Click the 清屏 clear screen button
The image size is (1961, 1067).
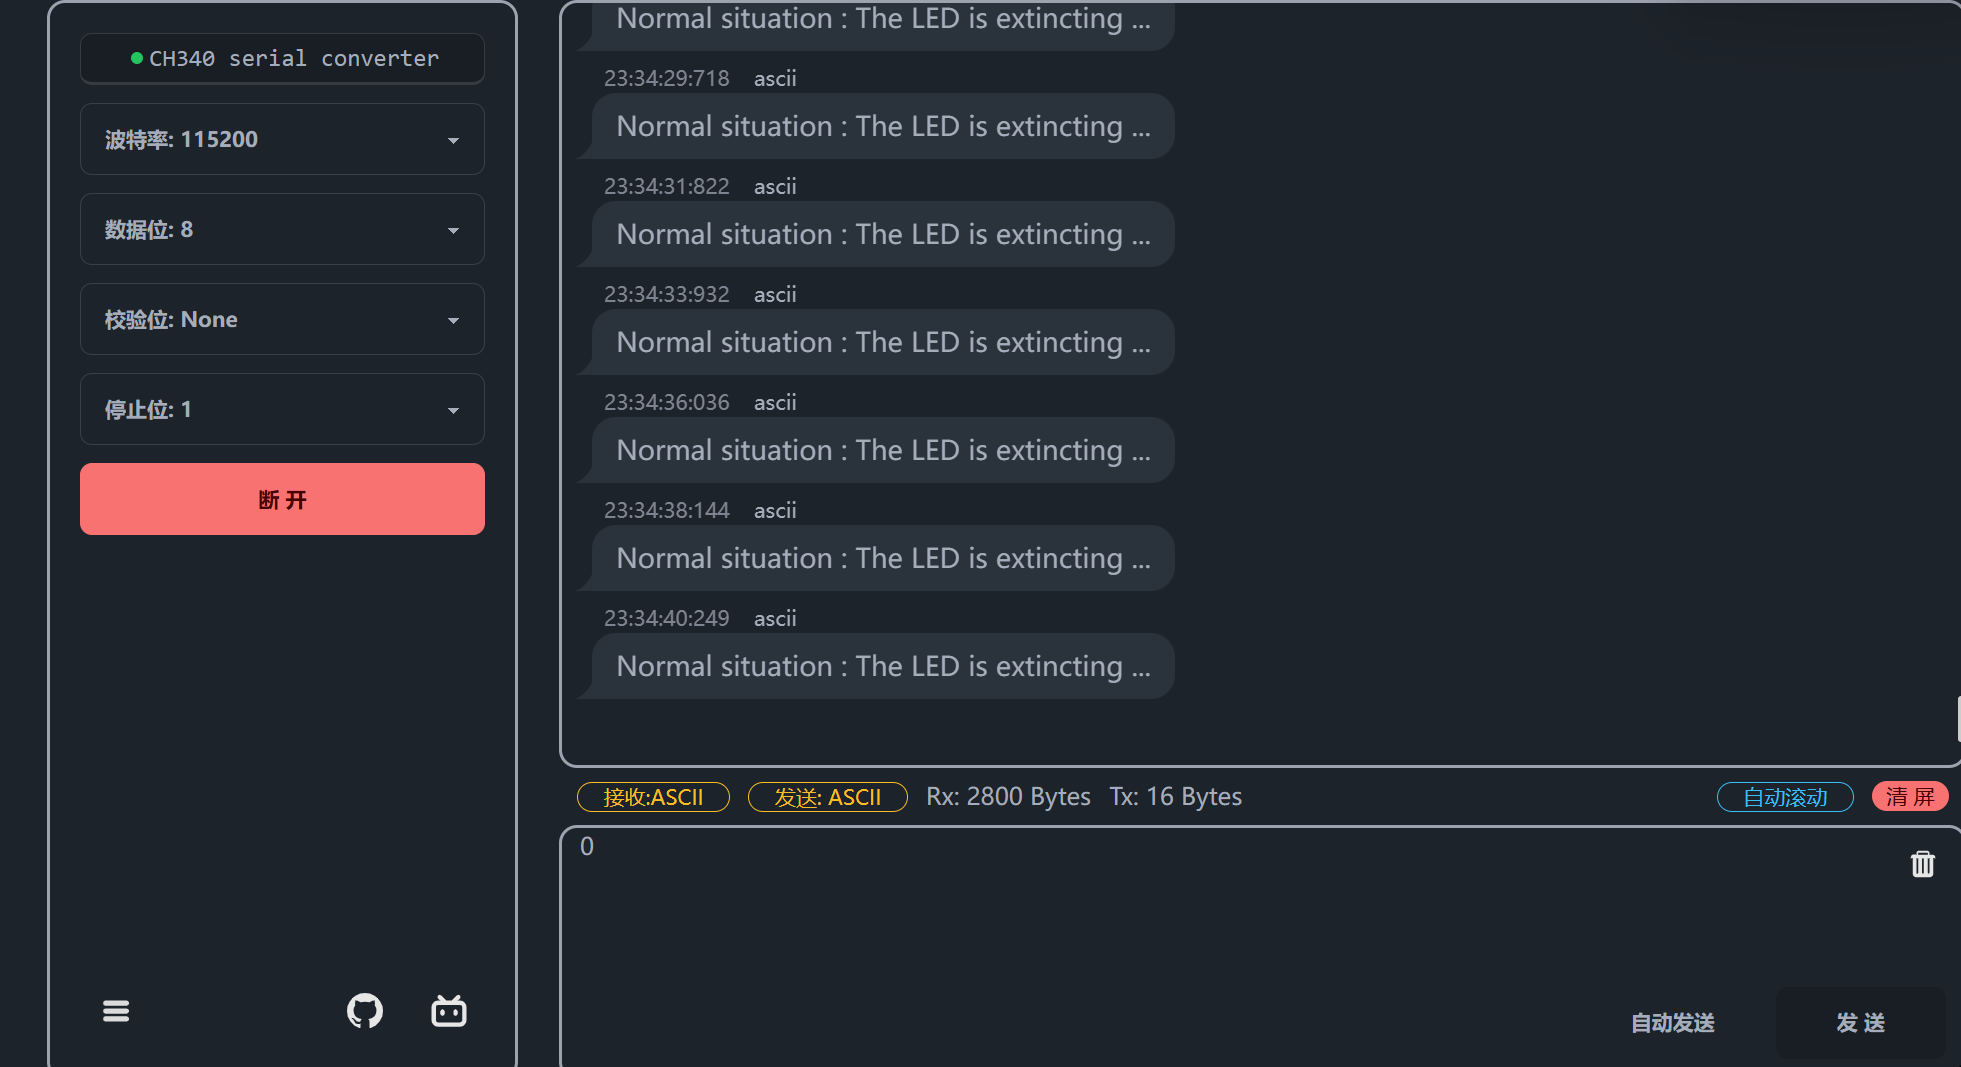[x=1910, y=797]
